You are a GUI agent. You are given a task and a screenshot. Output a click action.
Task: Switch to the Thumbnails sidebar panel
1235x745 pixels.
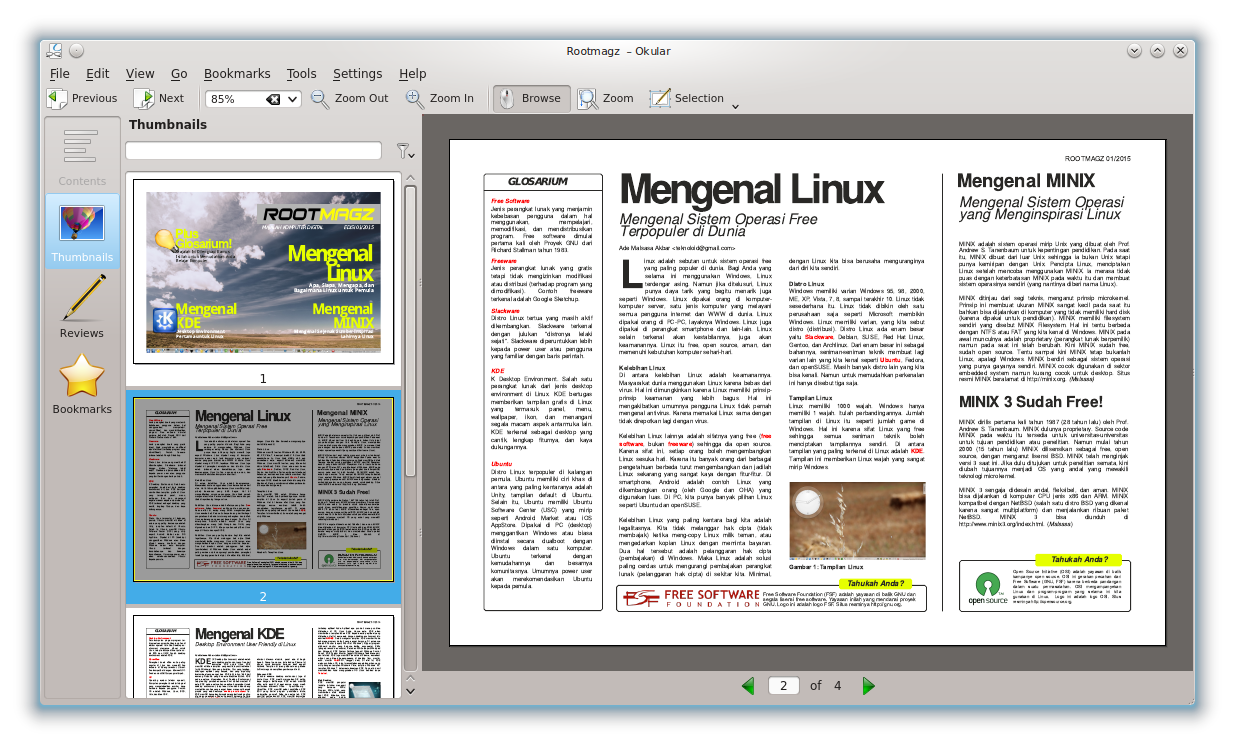[82, 229]
